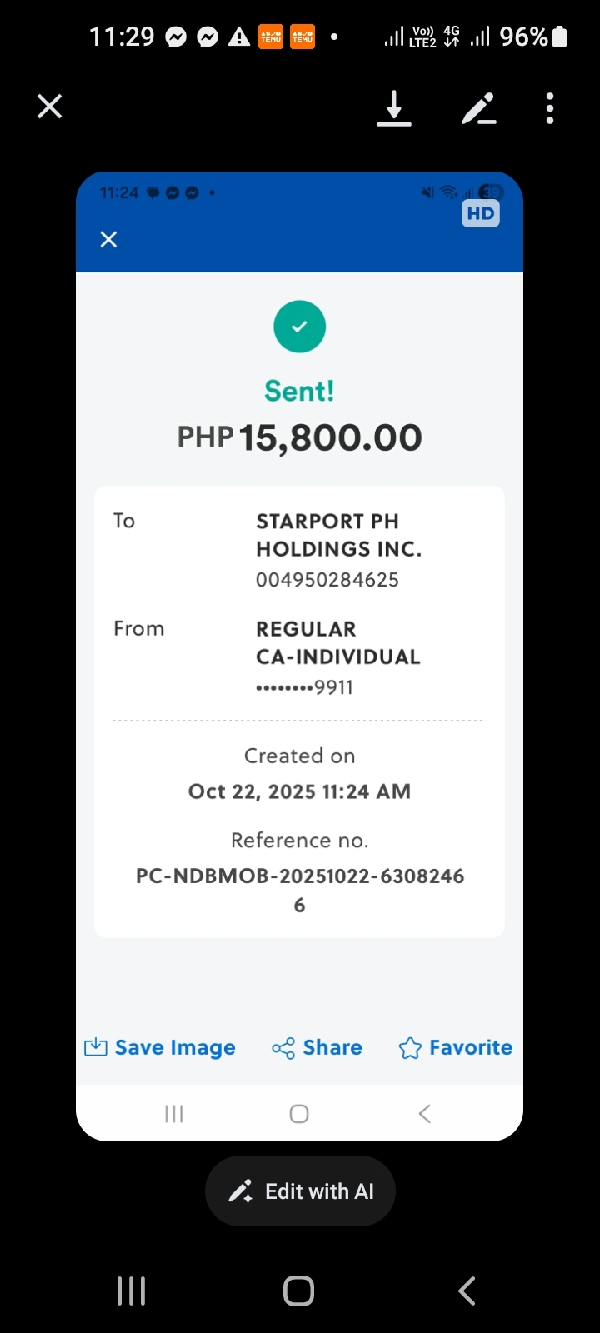Tap the Messenger notification icon in status bar
The width and height of the screenshot is (600, 1333).
176,38
